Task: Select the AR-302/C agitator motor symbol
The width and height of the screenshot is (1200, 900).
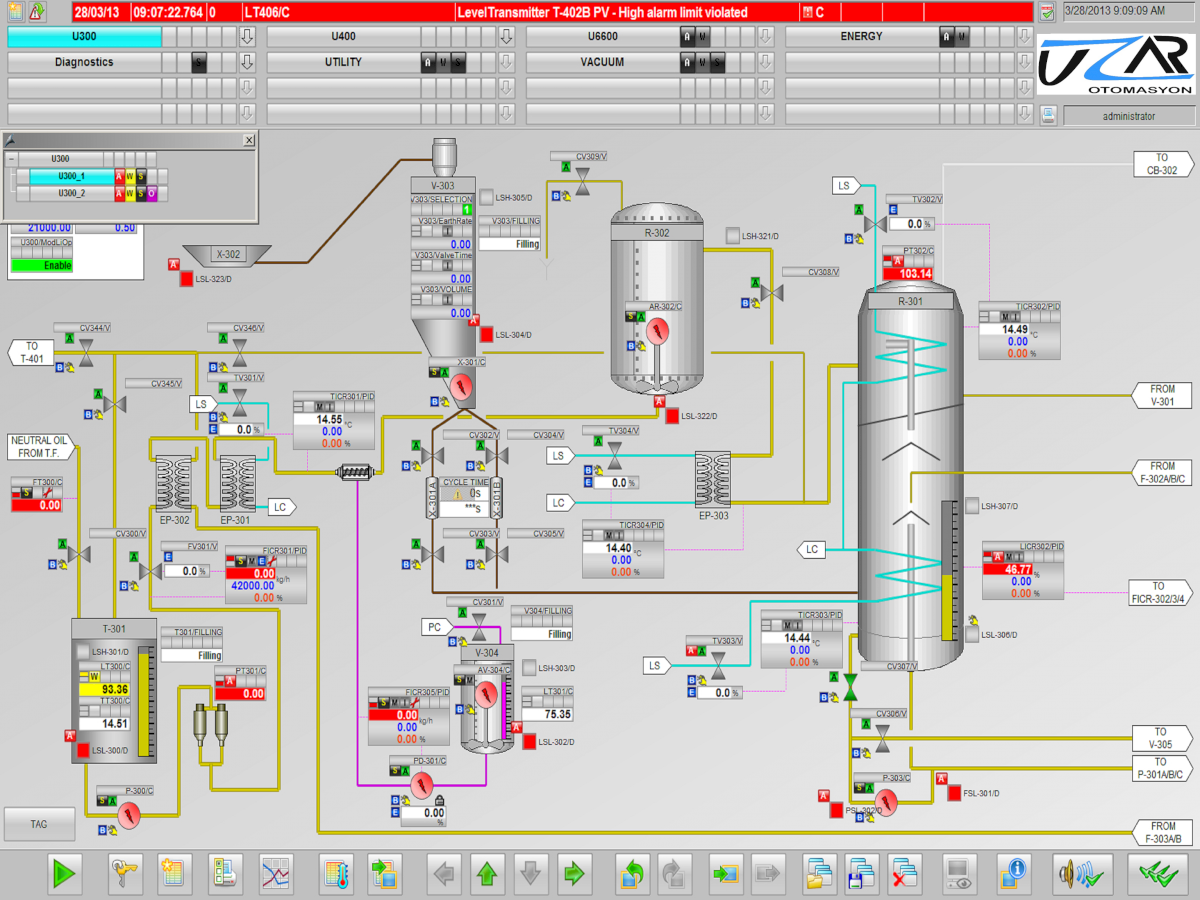Action: coord(656,331)
